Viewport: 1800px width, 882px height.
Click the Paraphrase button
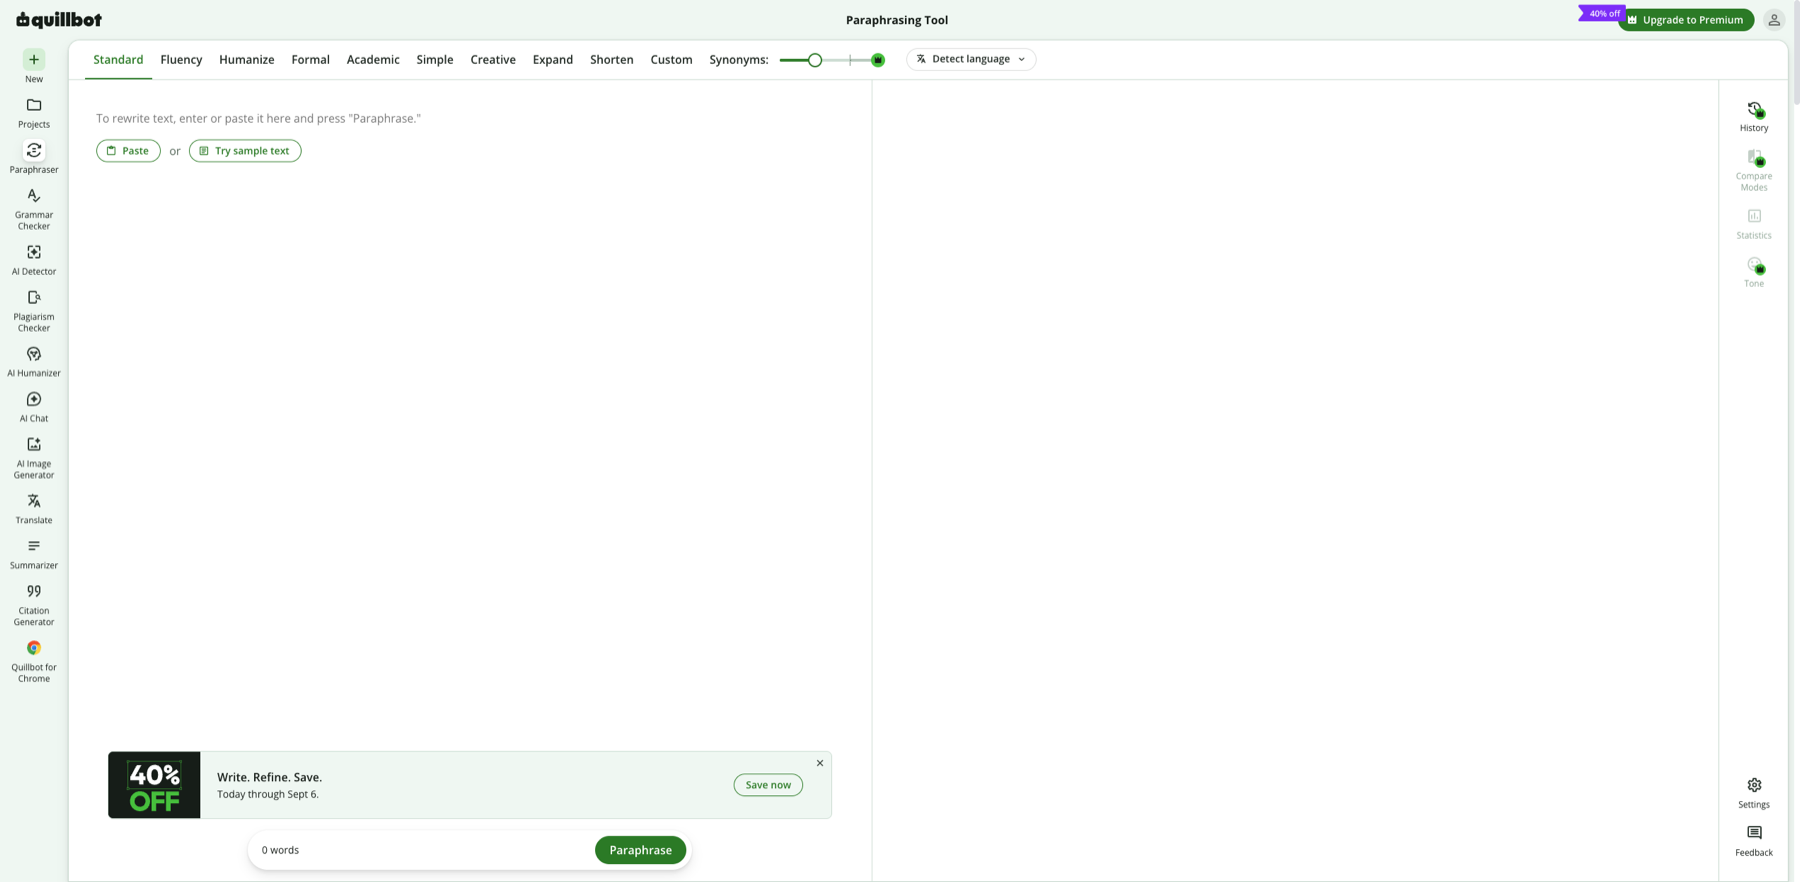[x=640, y=850]
